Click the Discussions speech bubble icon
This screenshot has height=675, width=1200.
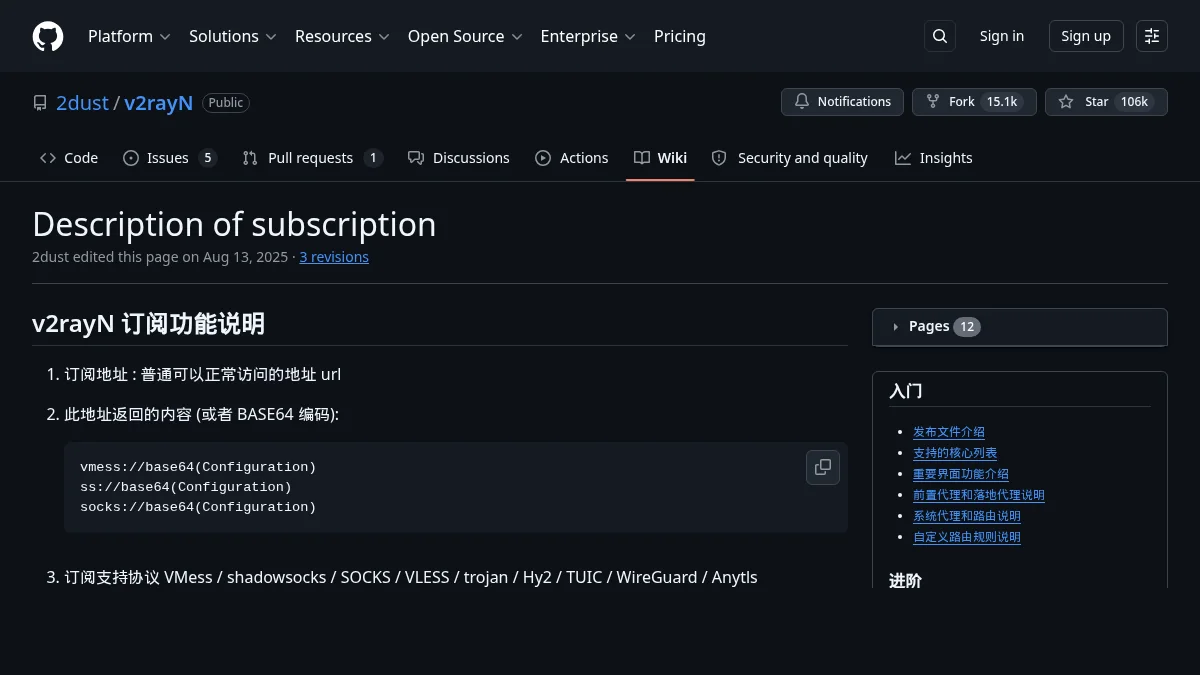pyautogui.click(x=416, y=158)
